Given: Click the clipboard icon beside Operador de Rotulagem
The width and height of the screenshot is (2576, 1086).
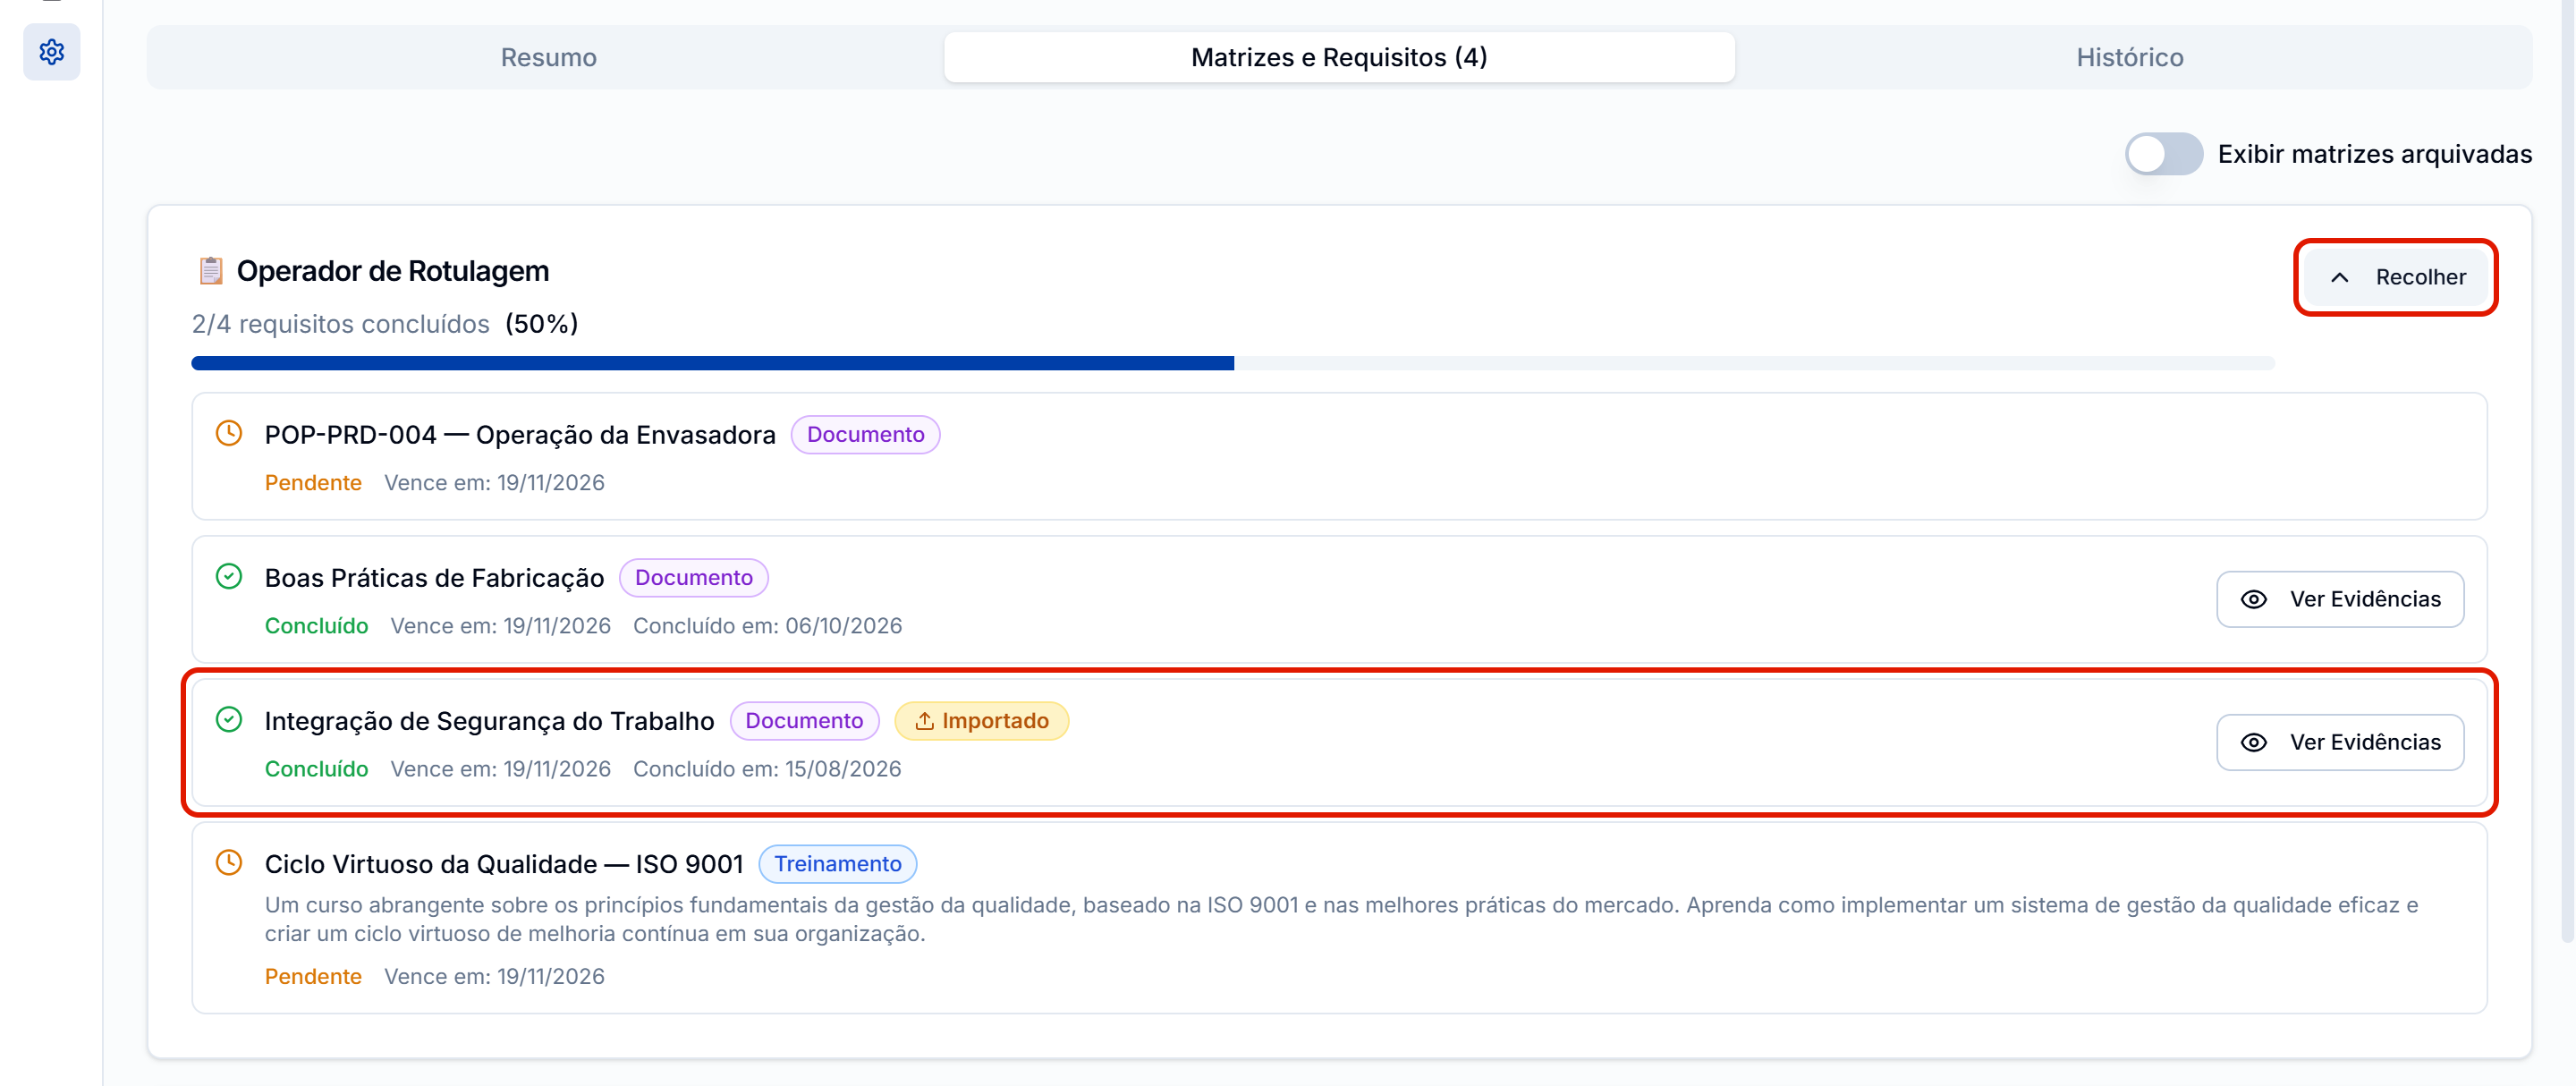Looking at the screenshot, I should tap(210, 270).
